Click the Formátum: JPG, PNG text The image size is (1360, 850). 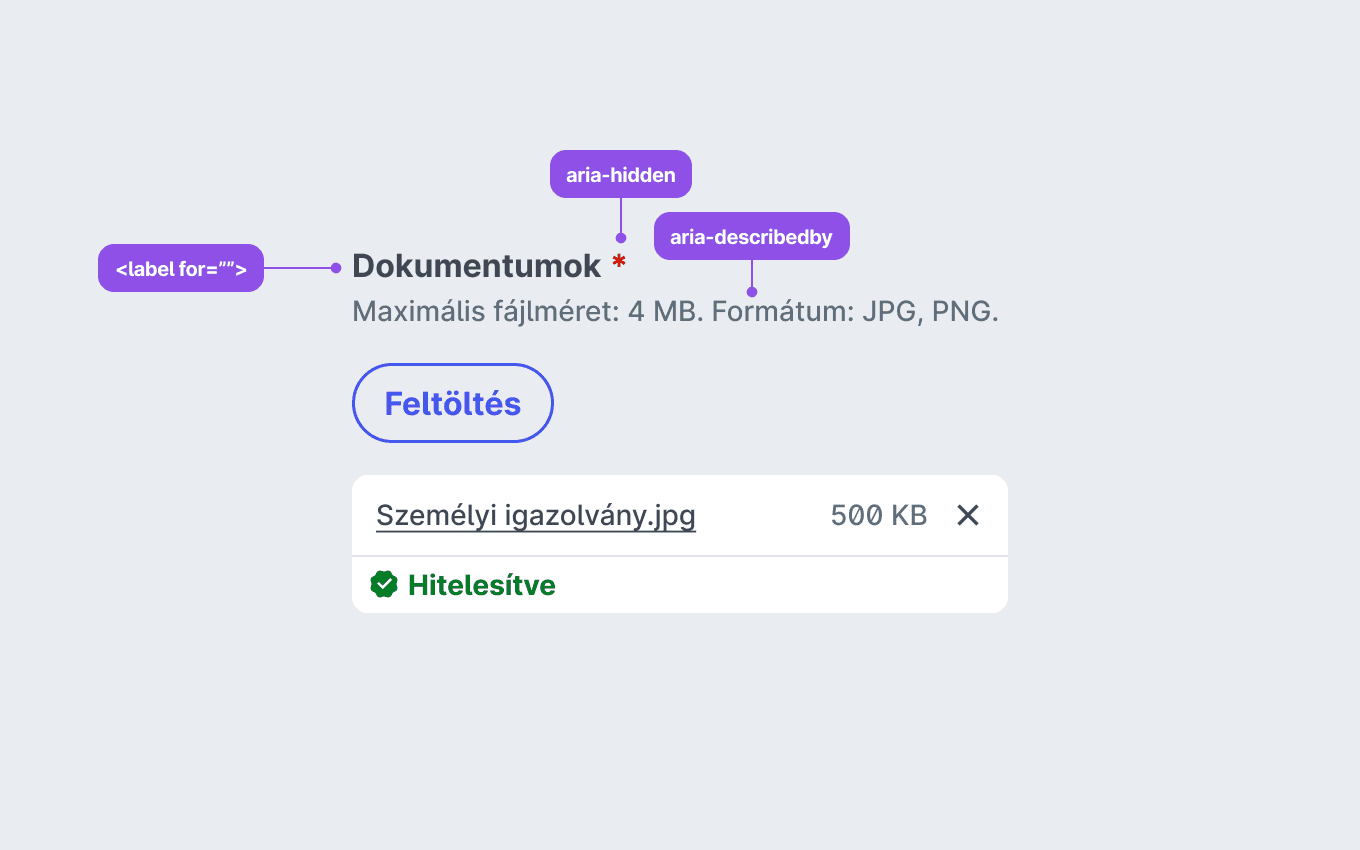[x=855, y=312]
